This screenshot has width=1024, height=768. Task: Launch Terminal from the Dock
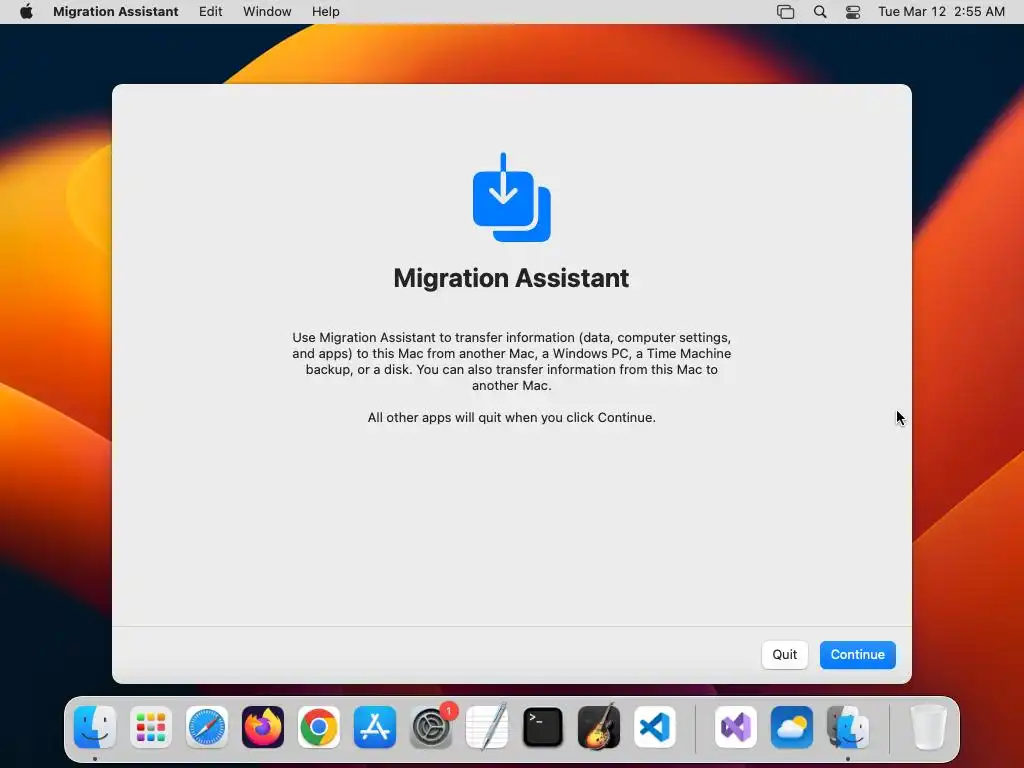pos(543,727)
